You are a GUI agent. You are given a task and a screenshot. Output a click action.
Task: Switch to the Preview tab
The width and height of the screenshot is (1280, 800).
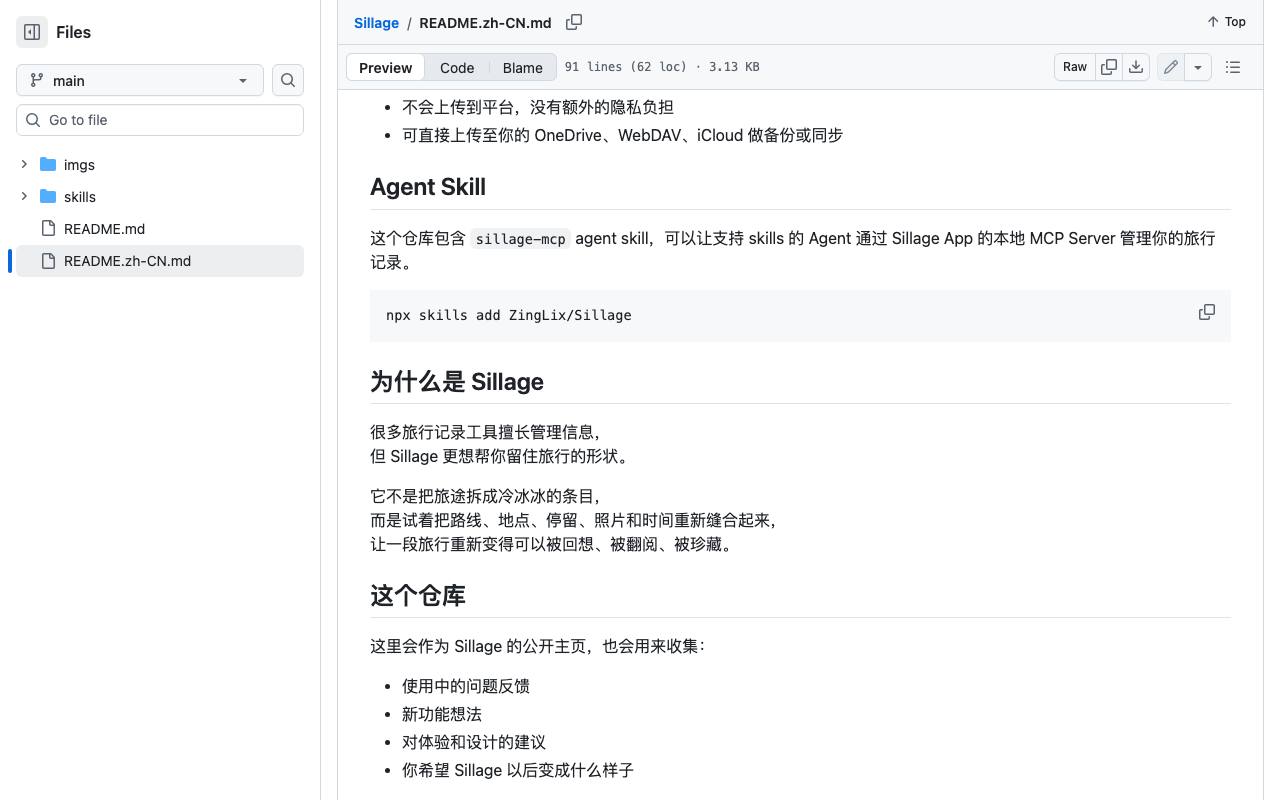click(x=385, y=67)
